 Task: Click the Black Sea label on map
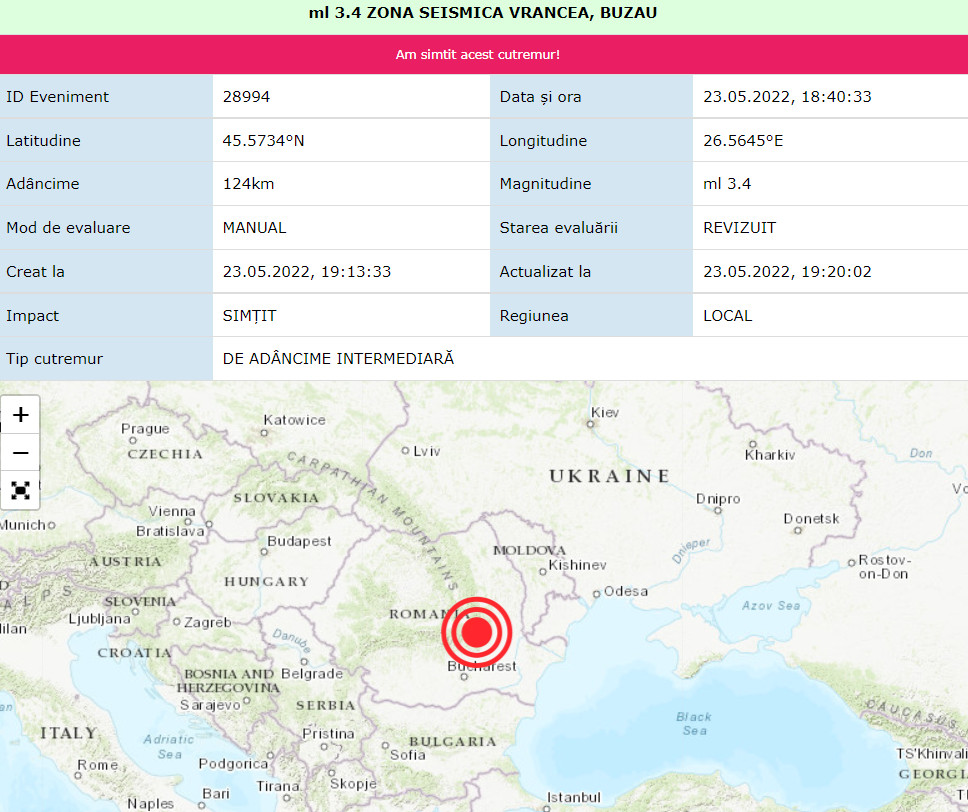coord(693,723)
